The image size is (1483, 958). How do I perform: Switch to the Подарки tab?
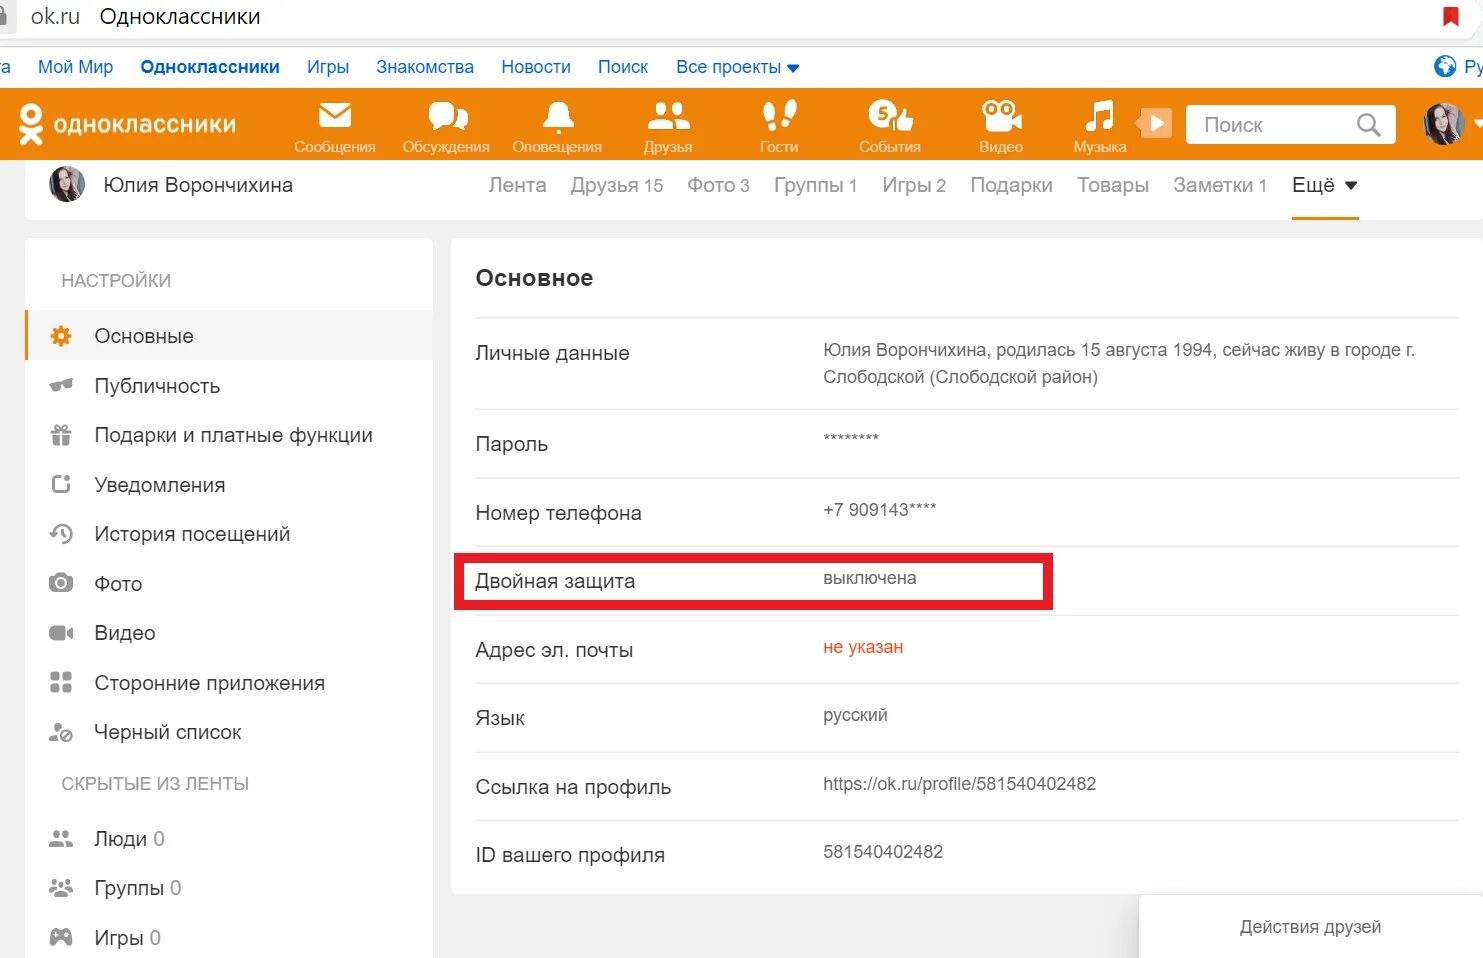pyautogui.click(x=1011, y=185)
